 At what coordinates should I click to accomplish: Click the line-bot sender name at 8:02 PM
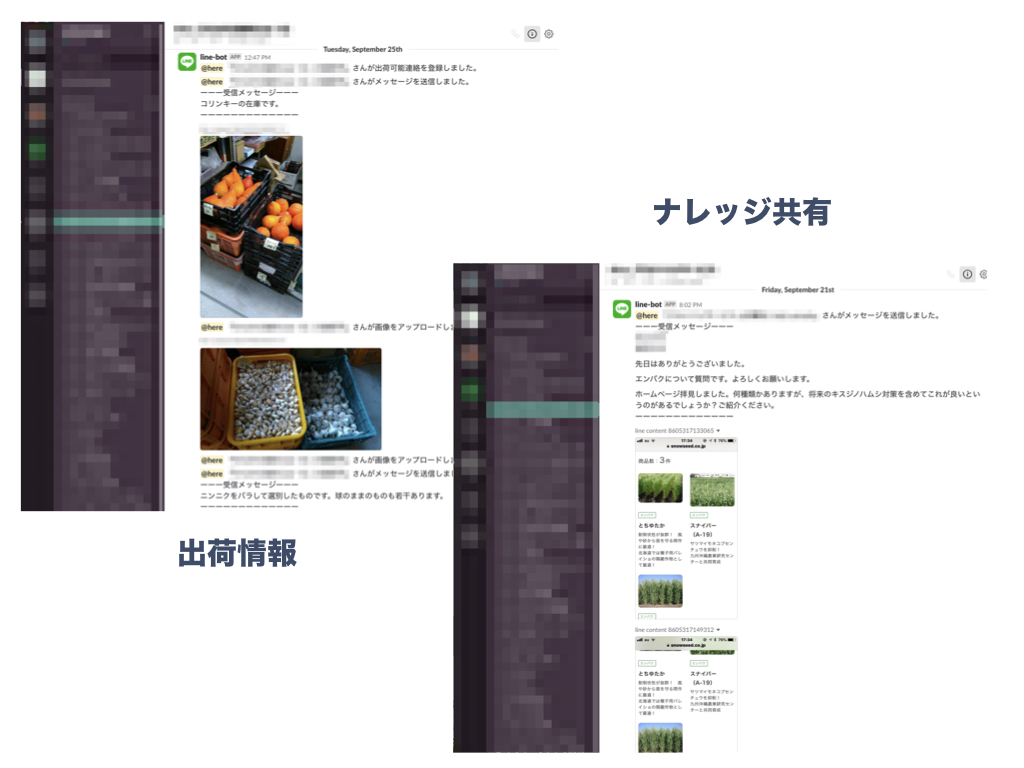pos(648,304)
